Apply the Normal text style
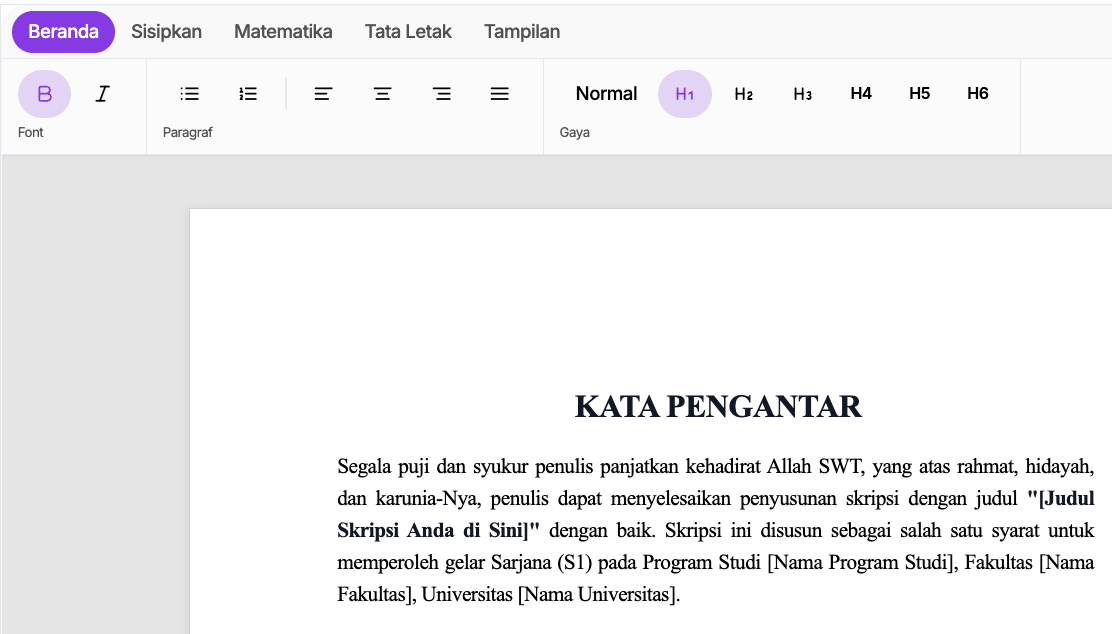The image size is (1112, 634). [x=606, y=94]
